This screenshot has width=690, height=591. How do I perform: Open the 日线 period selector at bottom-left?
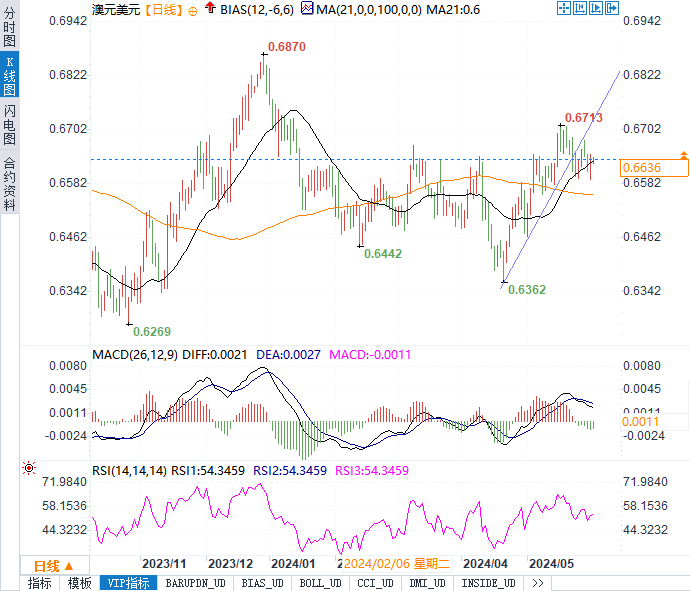(54, 566)
